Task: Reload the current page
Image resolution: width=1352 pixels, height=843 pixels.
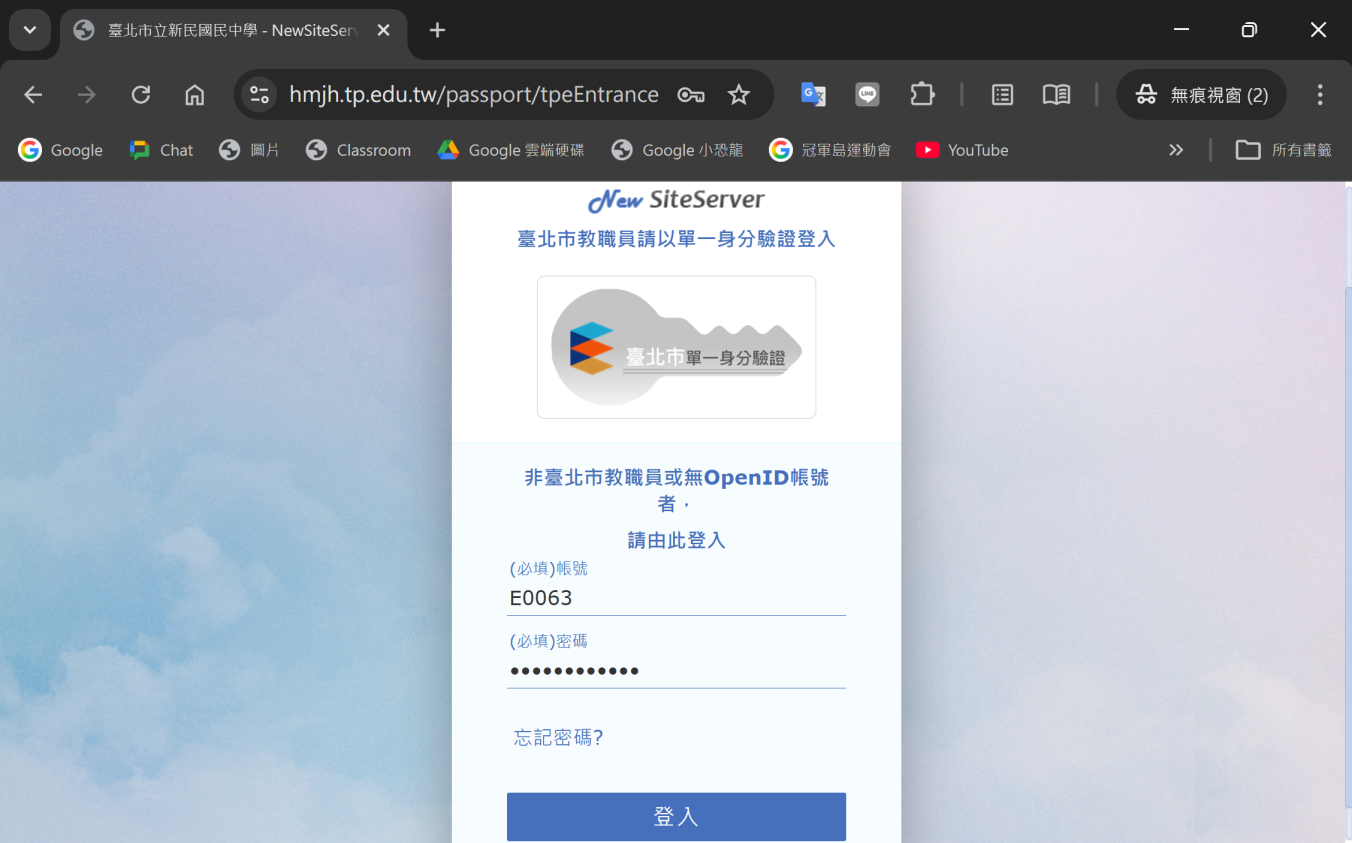Action: pyautogui.click(x=141, y=95)
